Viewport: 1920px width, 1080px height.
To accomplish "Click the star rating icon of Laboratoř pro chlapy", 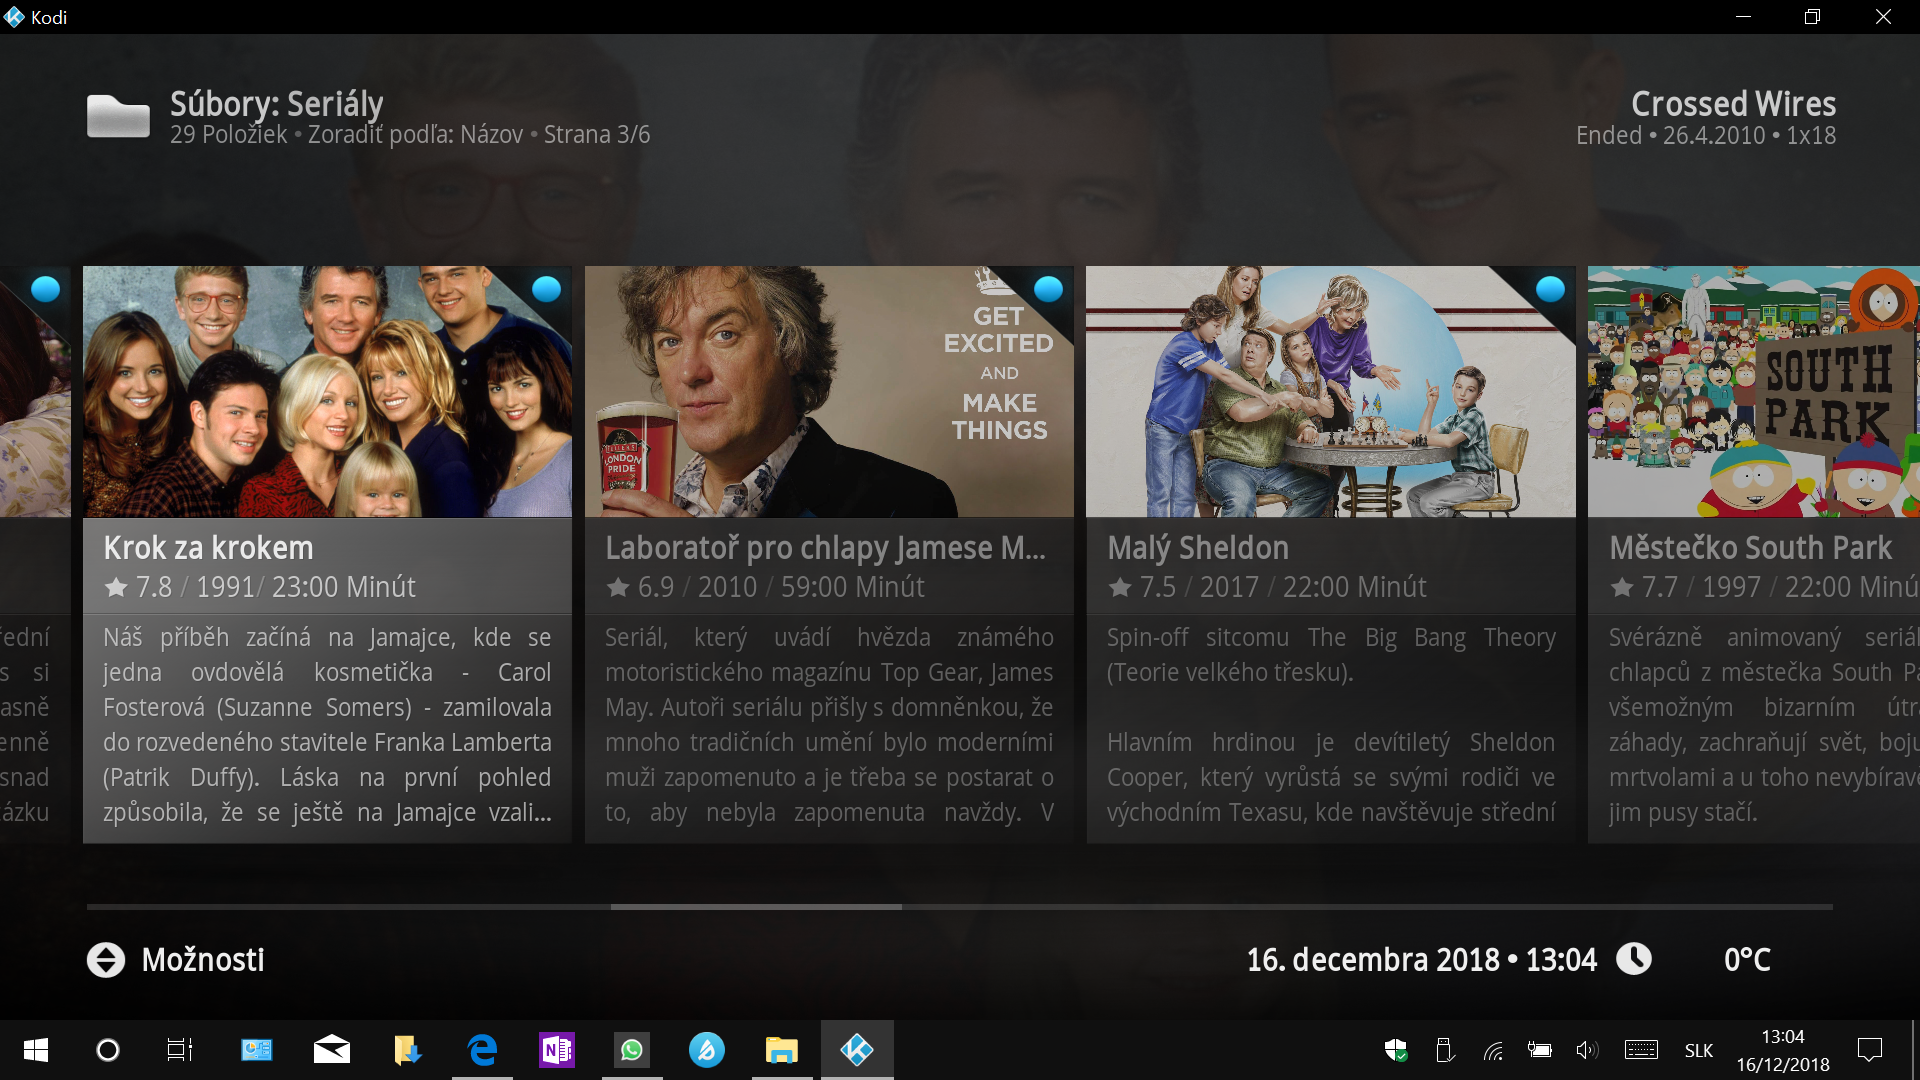I will pos(618,588).
